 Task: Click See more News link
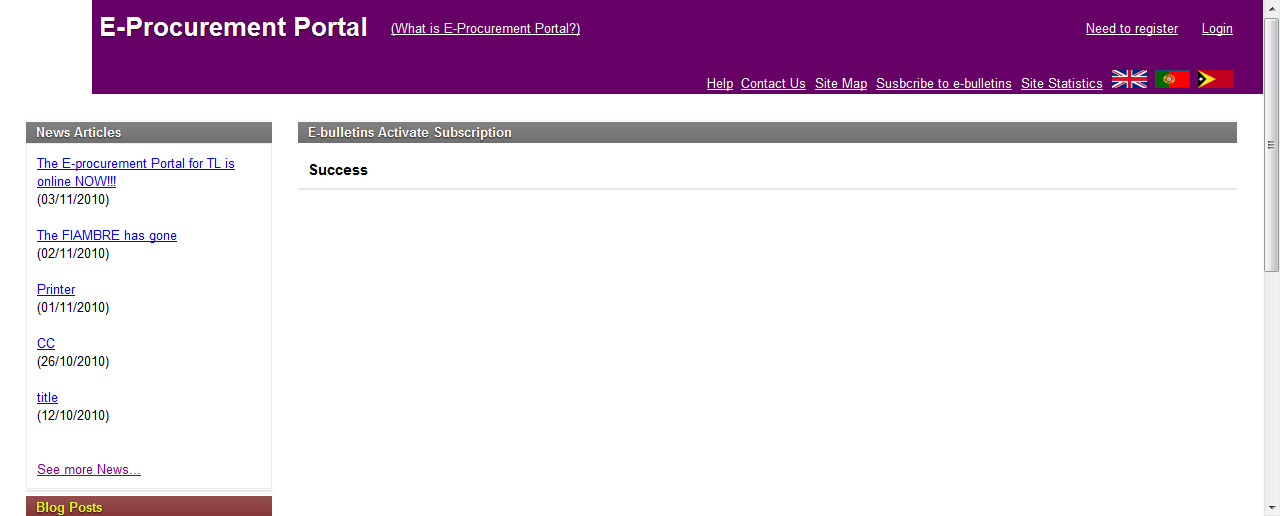point(89,470)
